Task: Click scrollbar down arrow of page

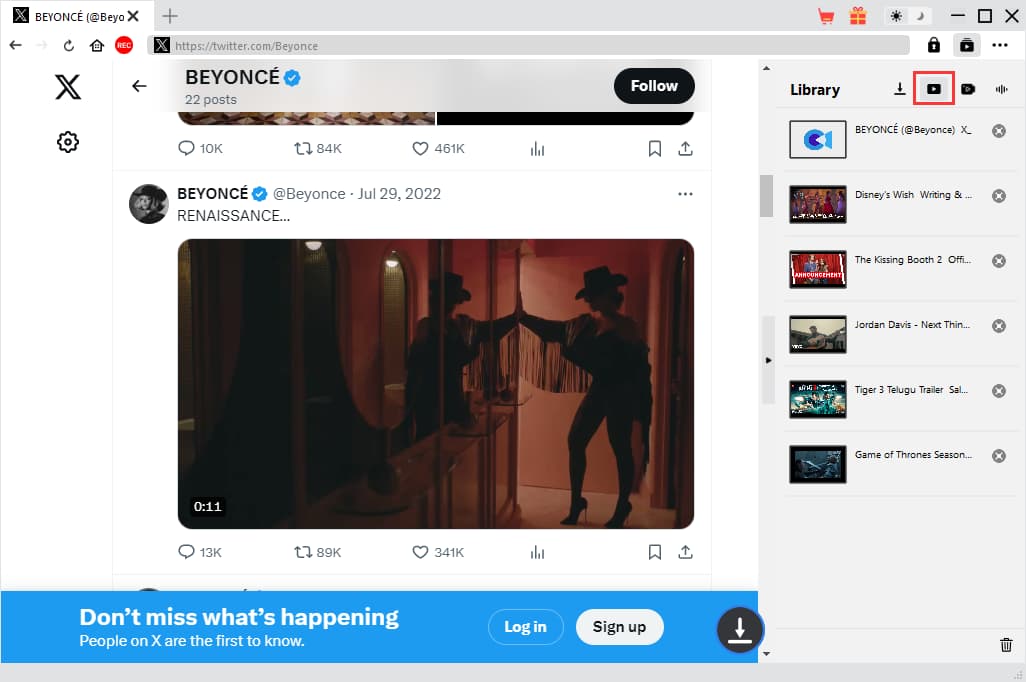Action: pyautogui.click(x=766, y=653)
